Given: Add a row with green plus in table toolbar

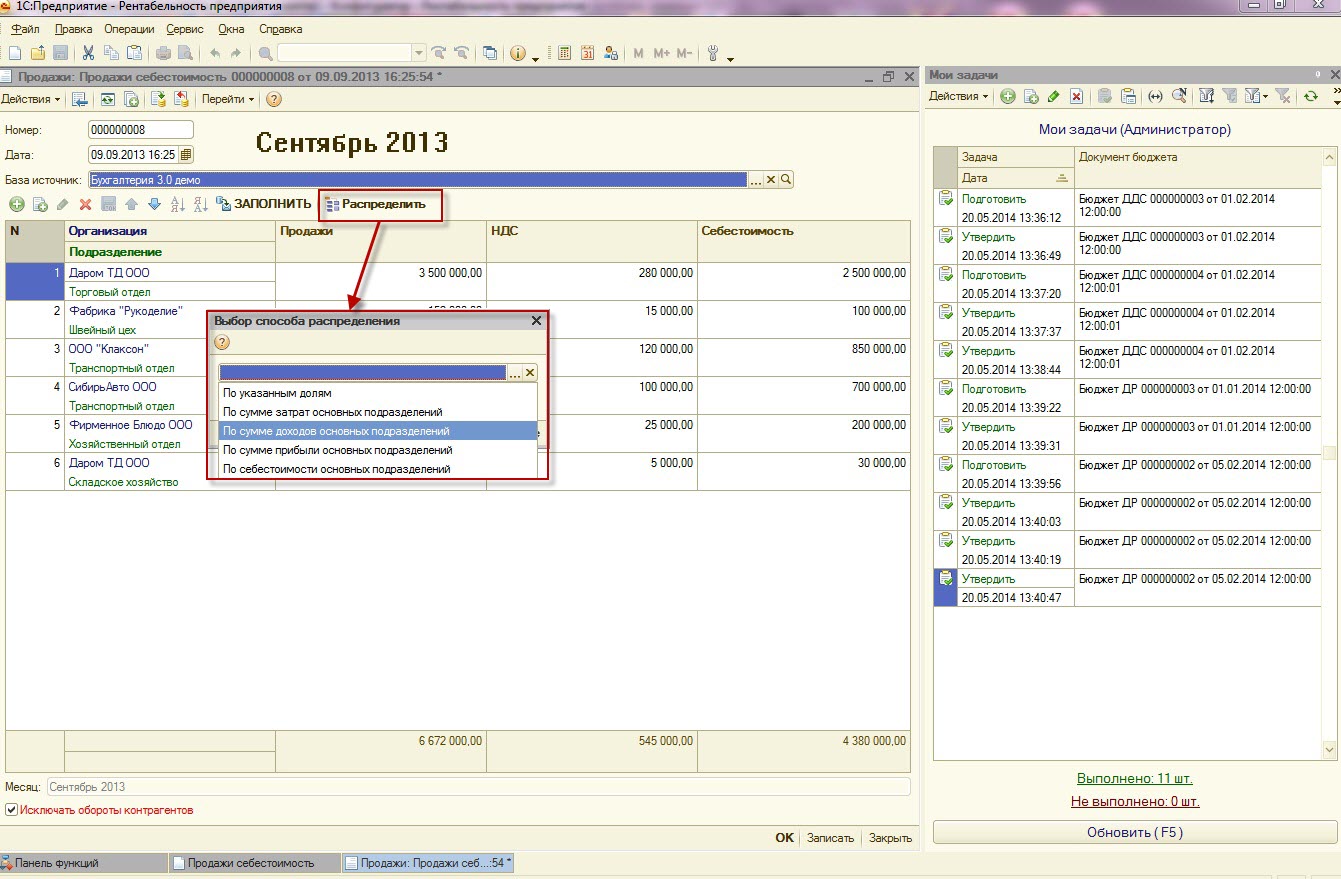Looking at the screenshot, I should (17, 204).
